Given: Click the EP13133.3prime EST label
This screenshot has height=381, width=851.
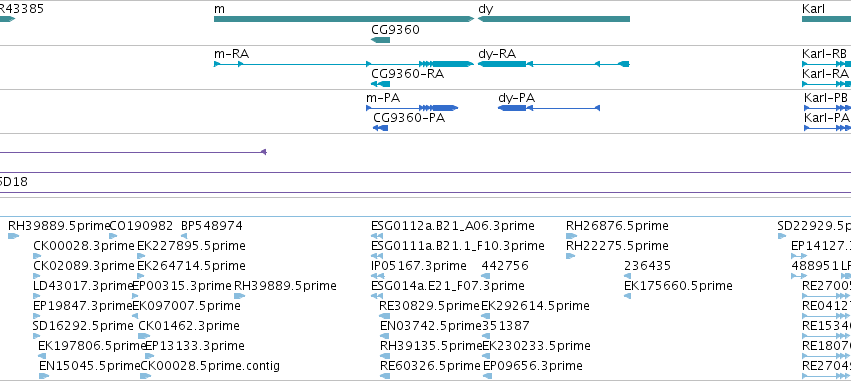Looking at the screenshot, I should tap(195, 346).
